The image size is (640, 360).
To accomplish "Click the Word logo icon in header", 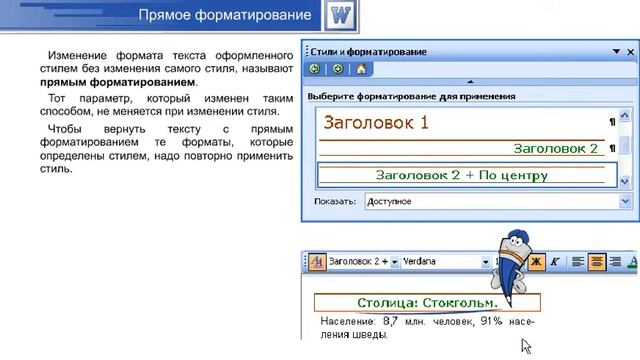I will point(340,16).
